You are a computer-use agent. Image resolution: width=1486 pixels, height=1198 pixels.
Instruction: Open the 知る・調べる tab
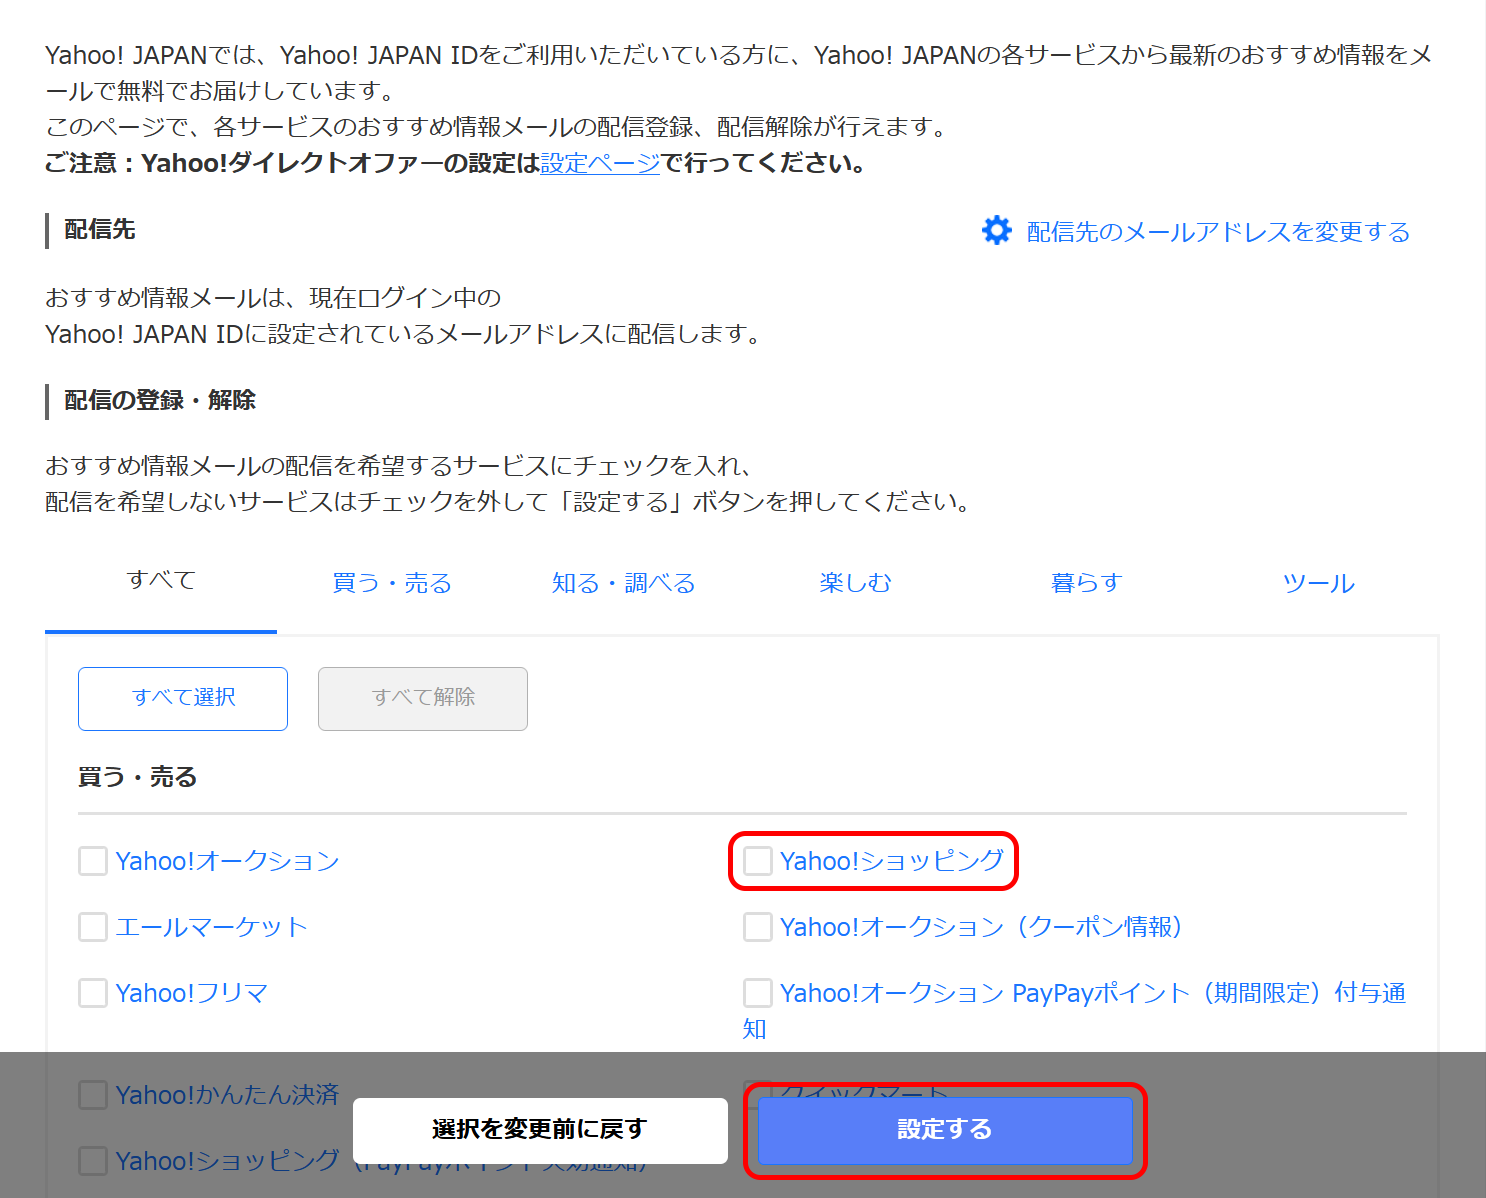pos(622,583)
